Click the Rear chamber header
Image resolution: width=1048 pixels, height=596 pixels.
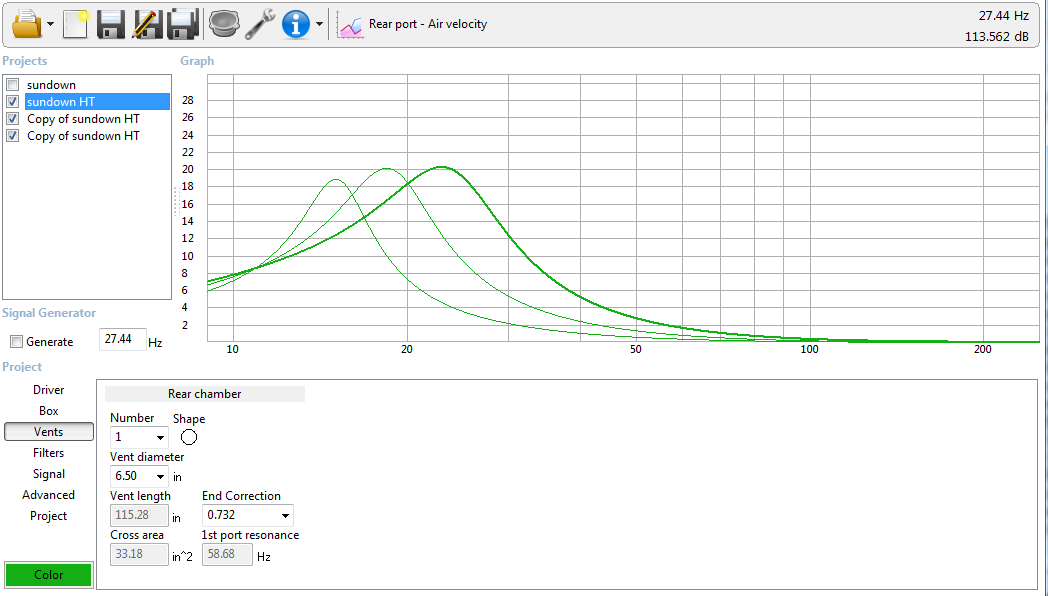coord(205,394)
